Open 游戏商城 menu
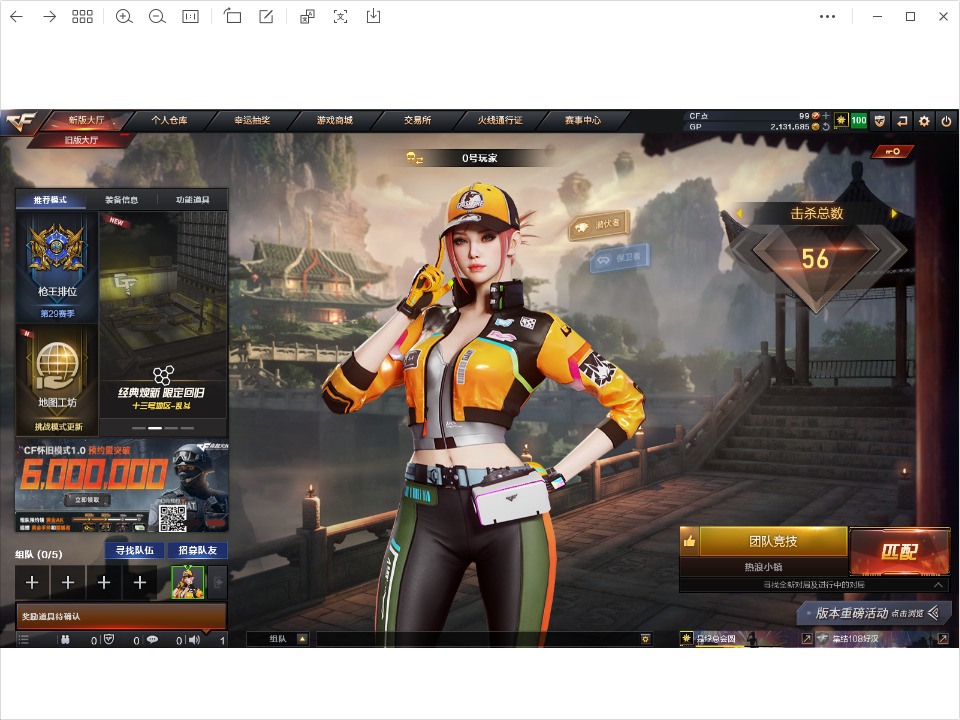960x720 pixels. tap(335, 120)
